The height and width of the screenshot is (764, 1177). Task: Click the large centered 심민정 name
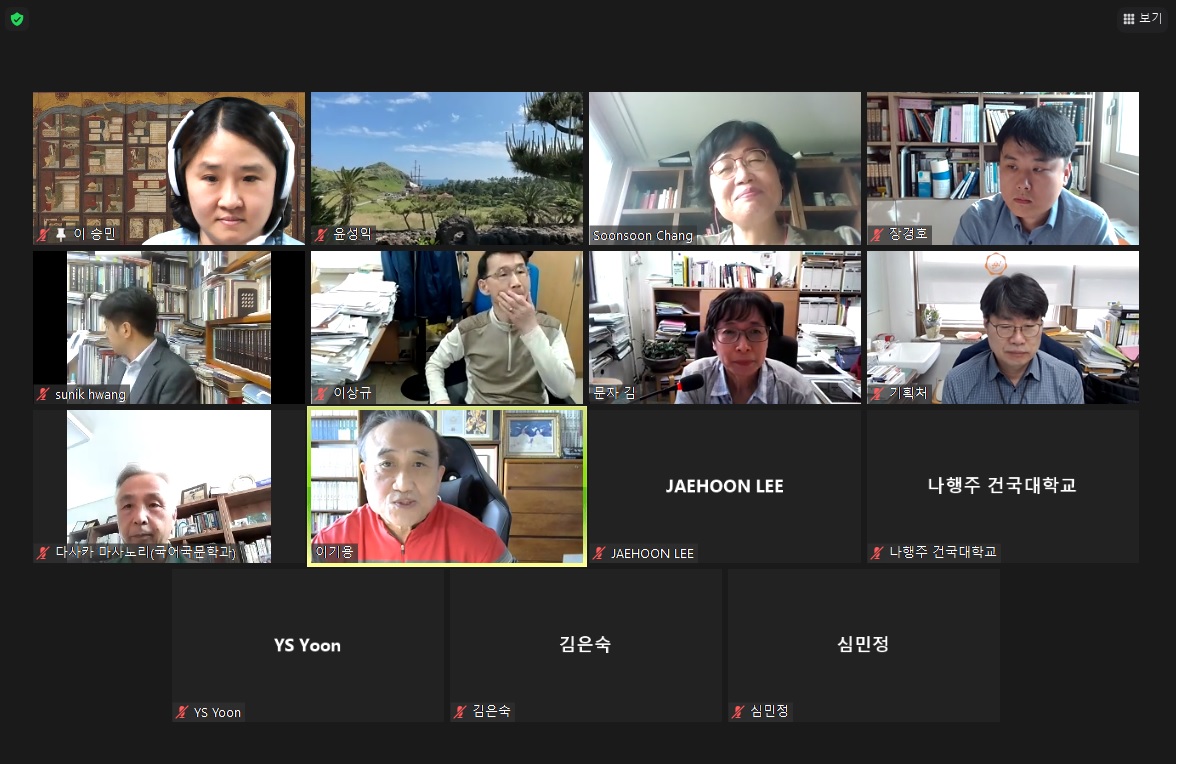(863, 644)
